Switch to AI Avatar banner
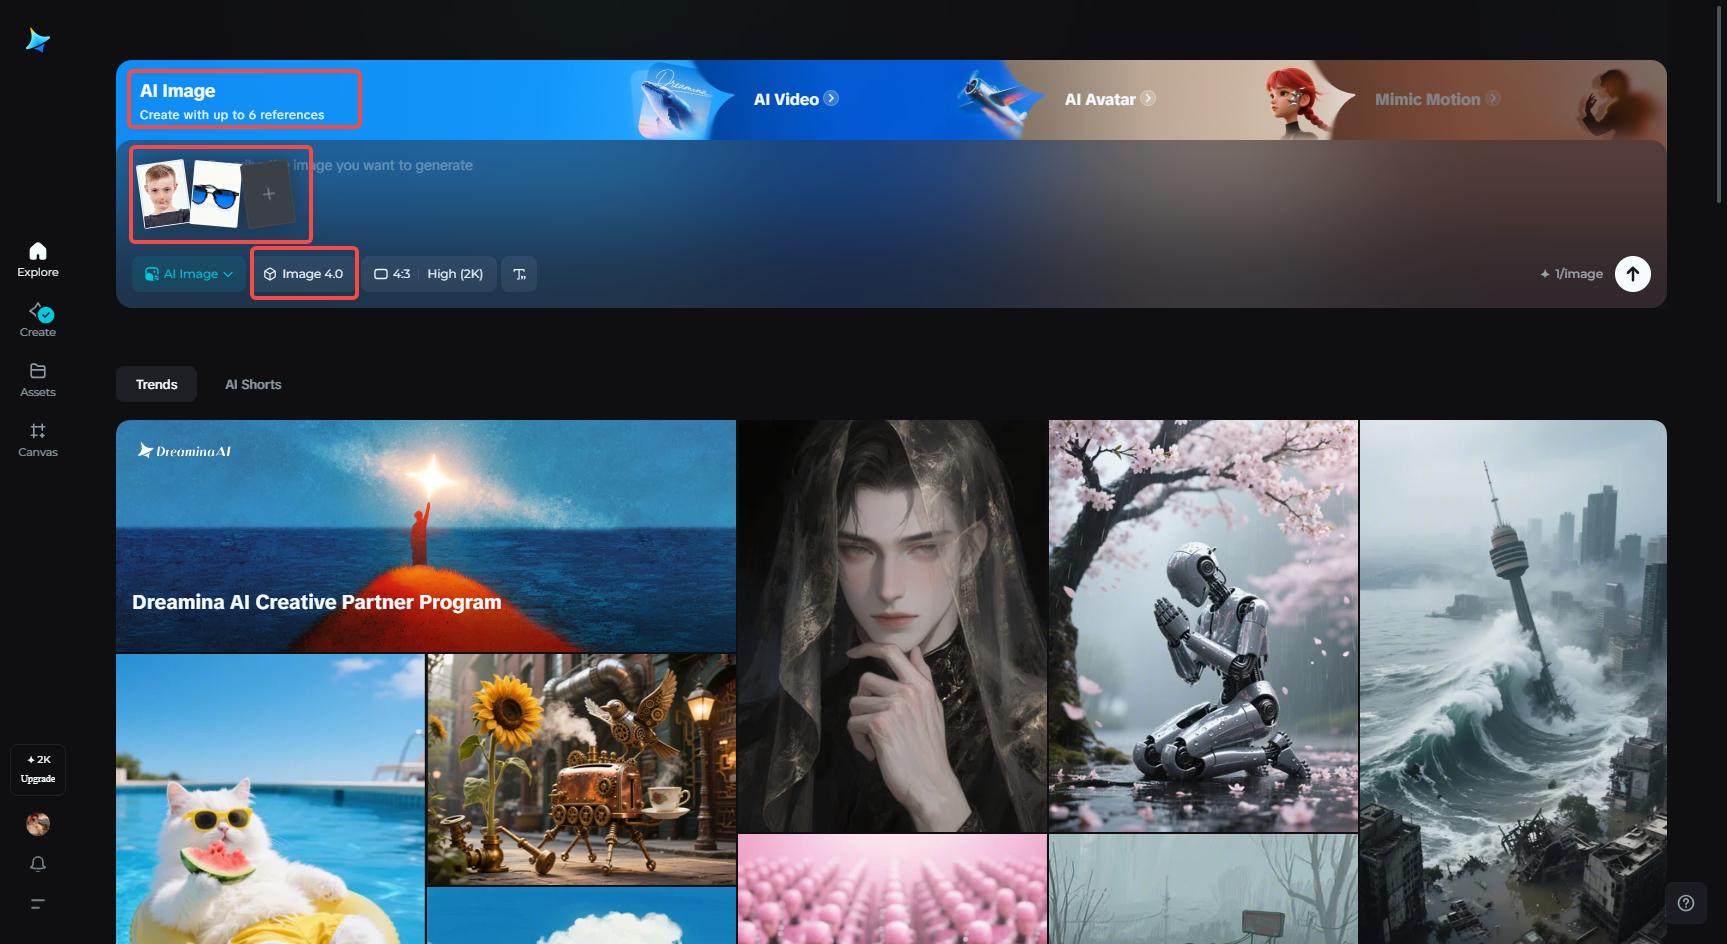The image size is (1727, 944). (1100, 99)
